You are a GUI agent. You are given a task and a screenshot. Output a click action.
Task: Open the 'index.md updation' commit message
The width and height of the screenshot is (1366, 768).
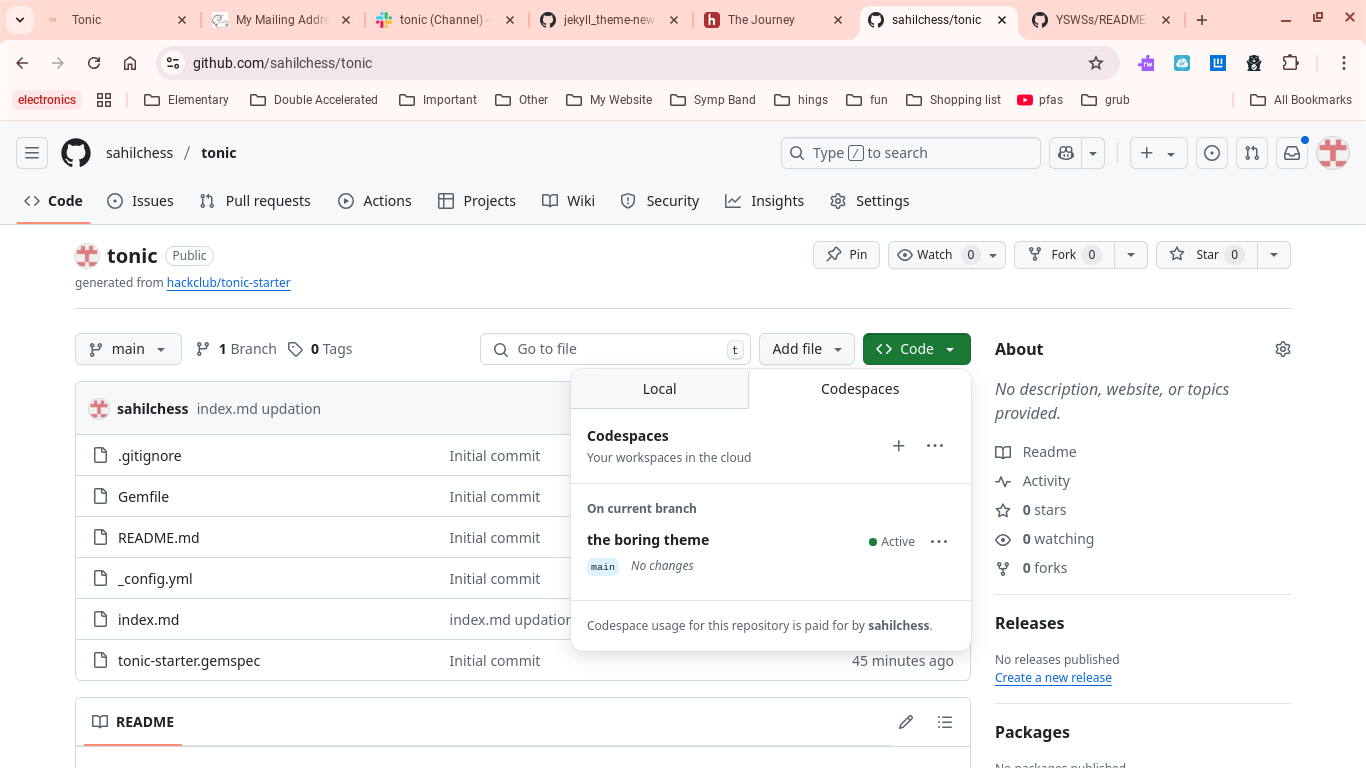pyautogui.click(x=259, y=409)
